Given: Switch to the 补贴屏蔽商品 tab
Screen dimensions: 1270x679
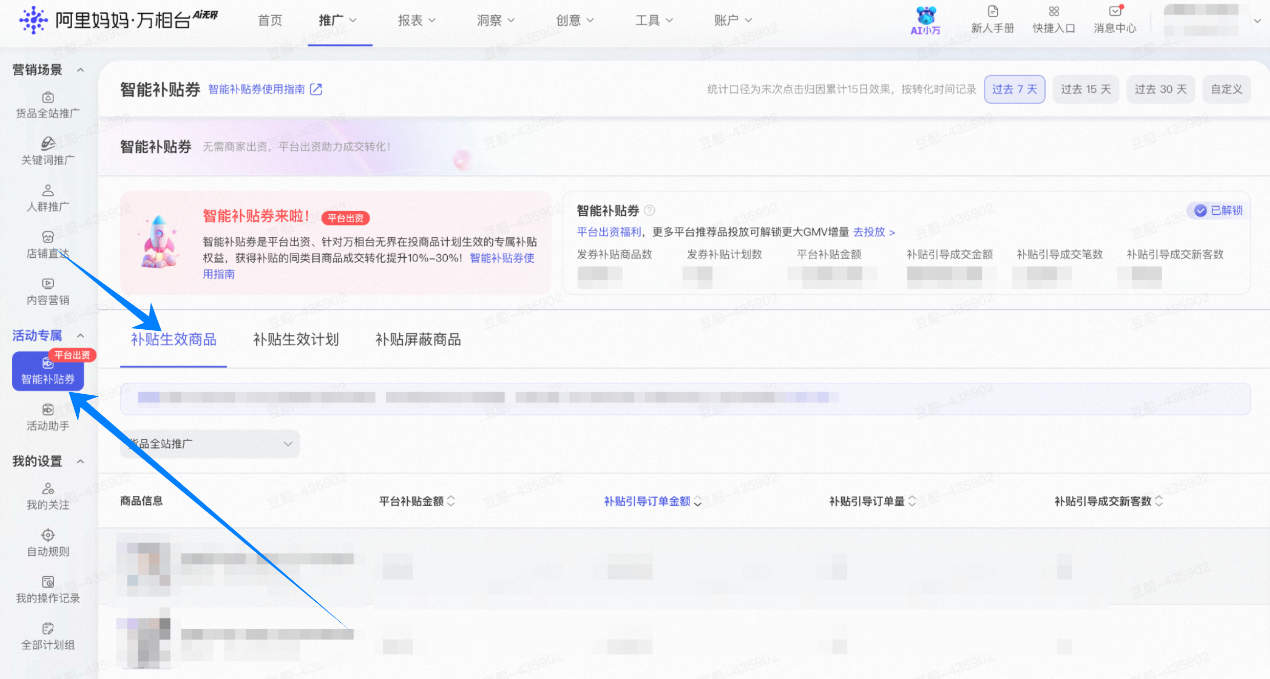Looking at the screenshot, I should [418, 339].
